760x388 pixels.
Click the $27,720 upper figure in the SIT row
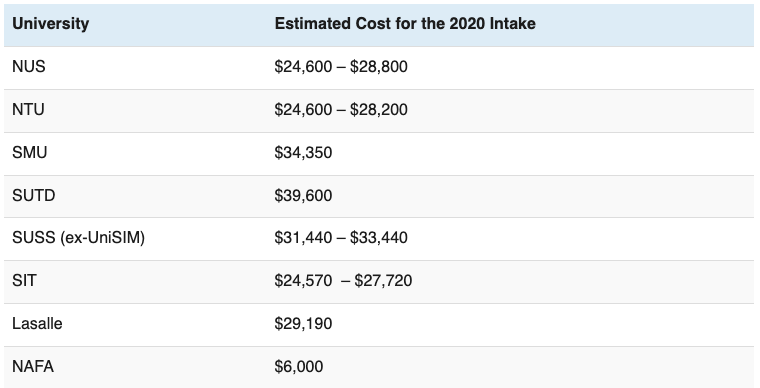click(x=383, y=281)
